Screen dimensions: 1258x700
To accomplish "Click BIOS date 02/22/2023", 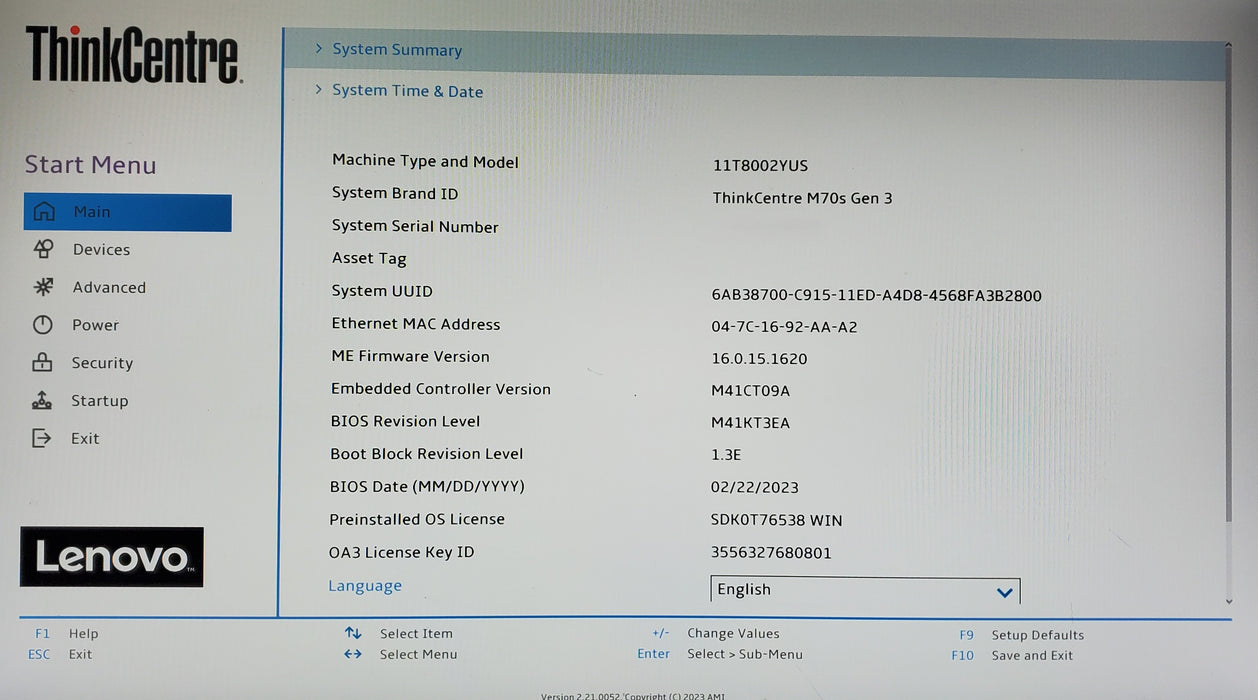I will tap(755, 488).
